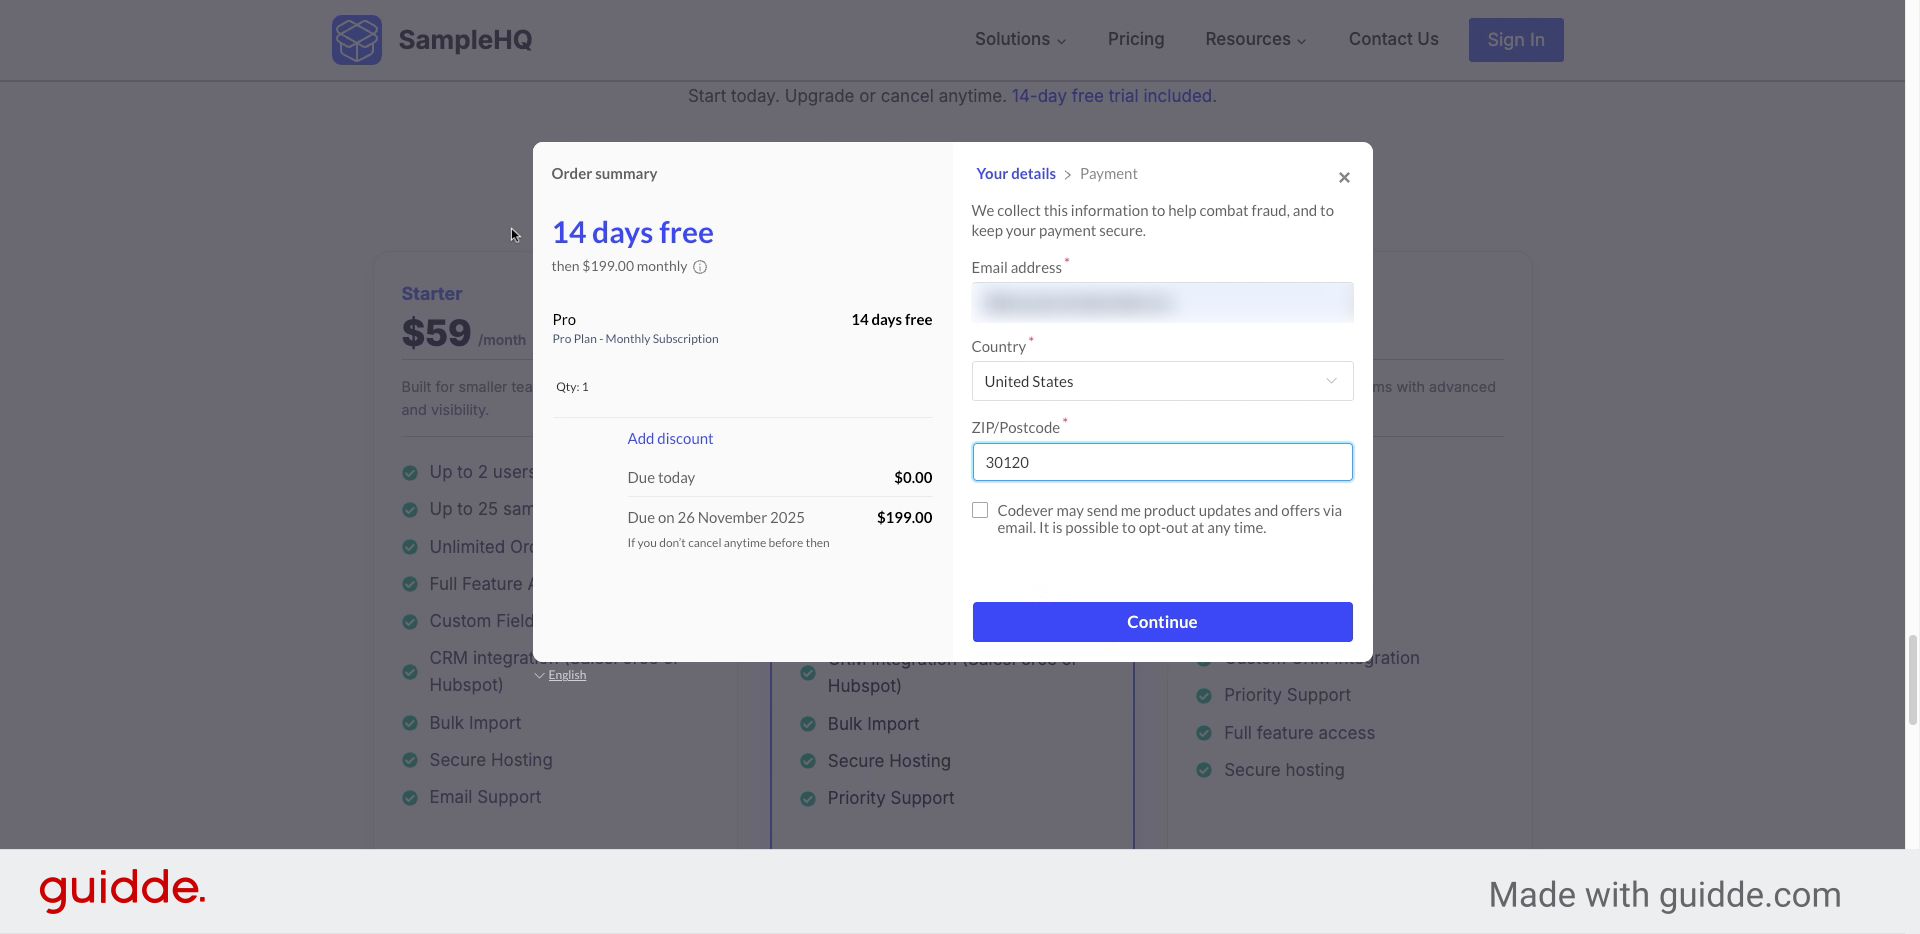Image resolution: width=1920 pixels, height=934 pixels.
Task: Click the info icon beside the monthly price
Action: point(700,267)
